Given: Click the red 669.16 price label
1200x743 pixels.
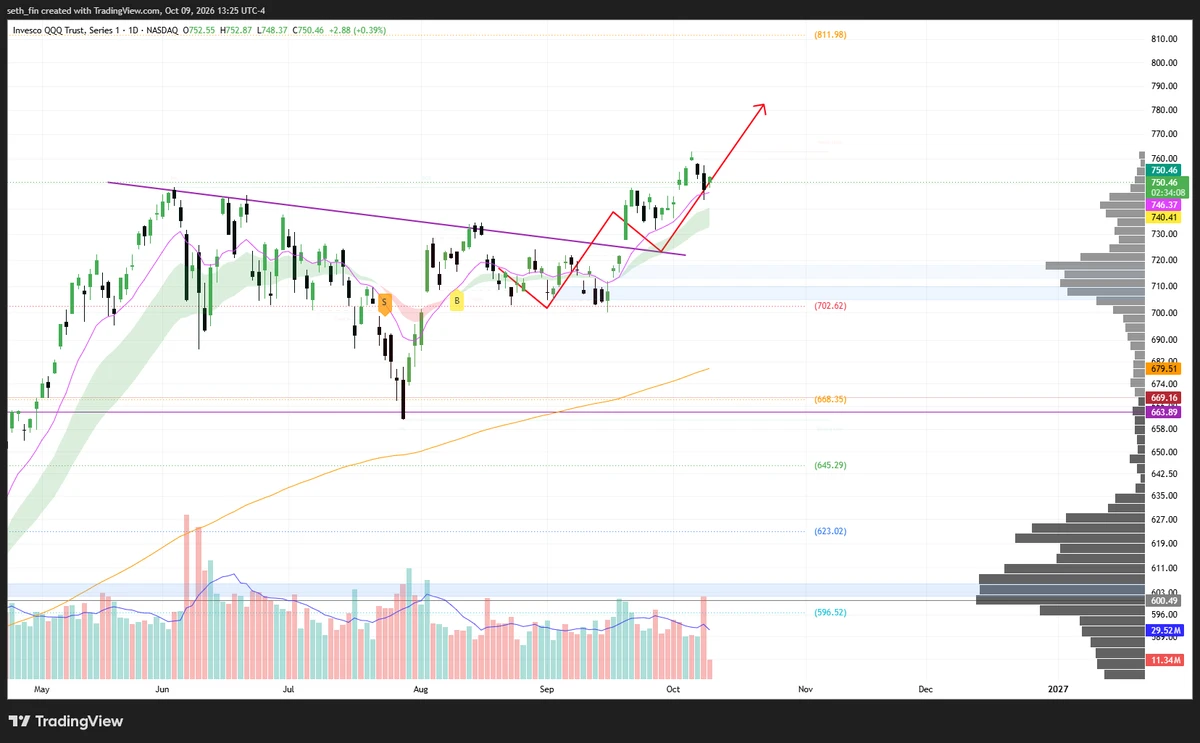Looking at the screenshot, I should [1165, 398].
